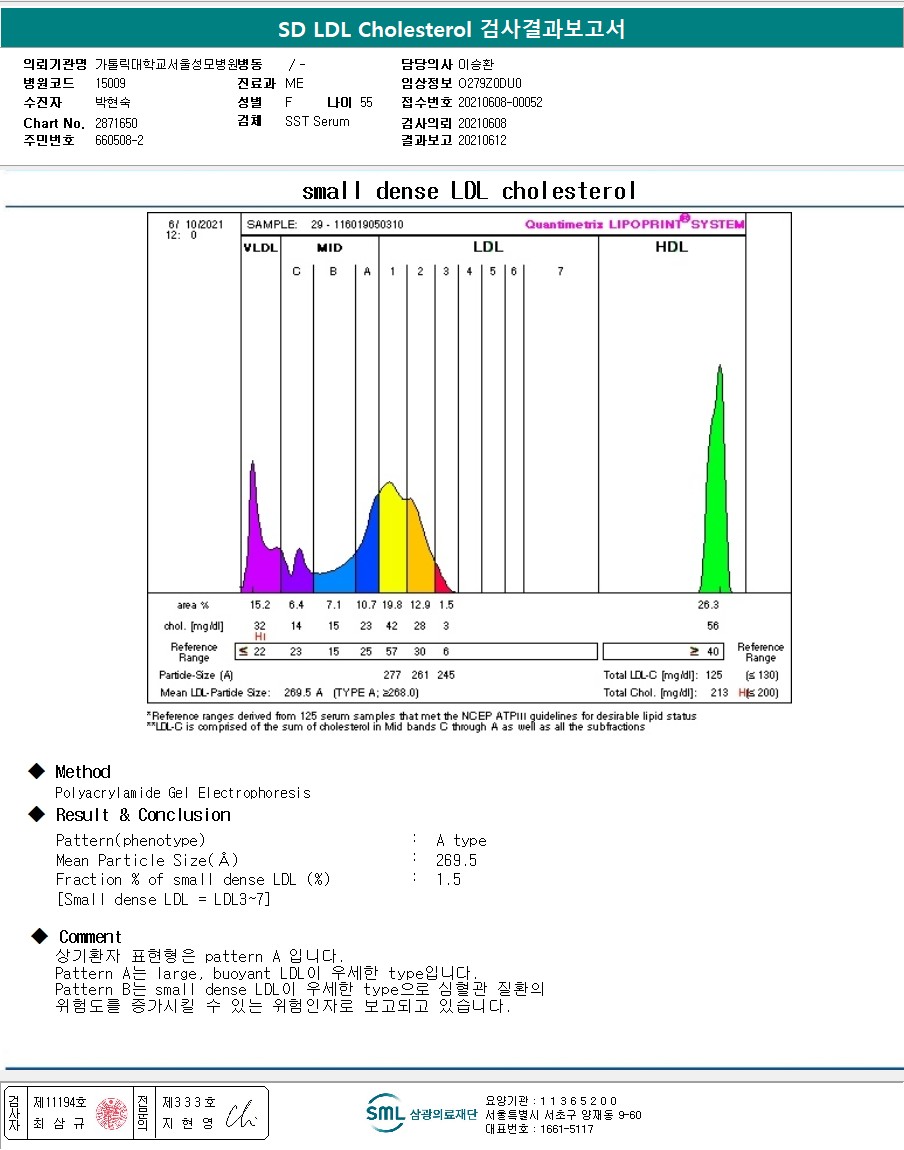The image size is (904, 1150).
Task: Click the SML 삼광의료재단 logo
Action: point(421,1113)
